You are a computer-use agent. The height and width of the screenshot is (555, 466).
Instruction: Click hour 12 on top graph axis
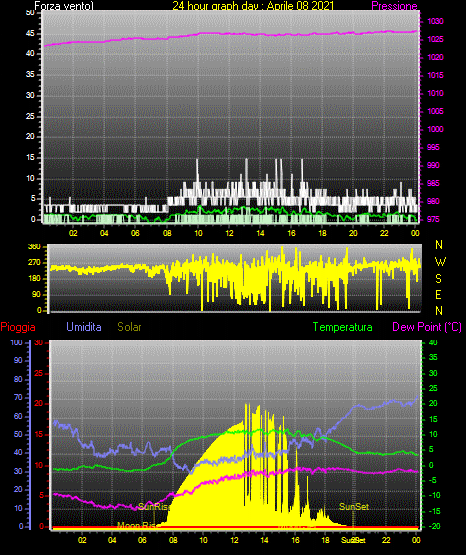click(229, 233)
